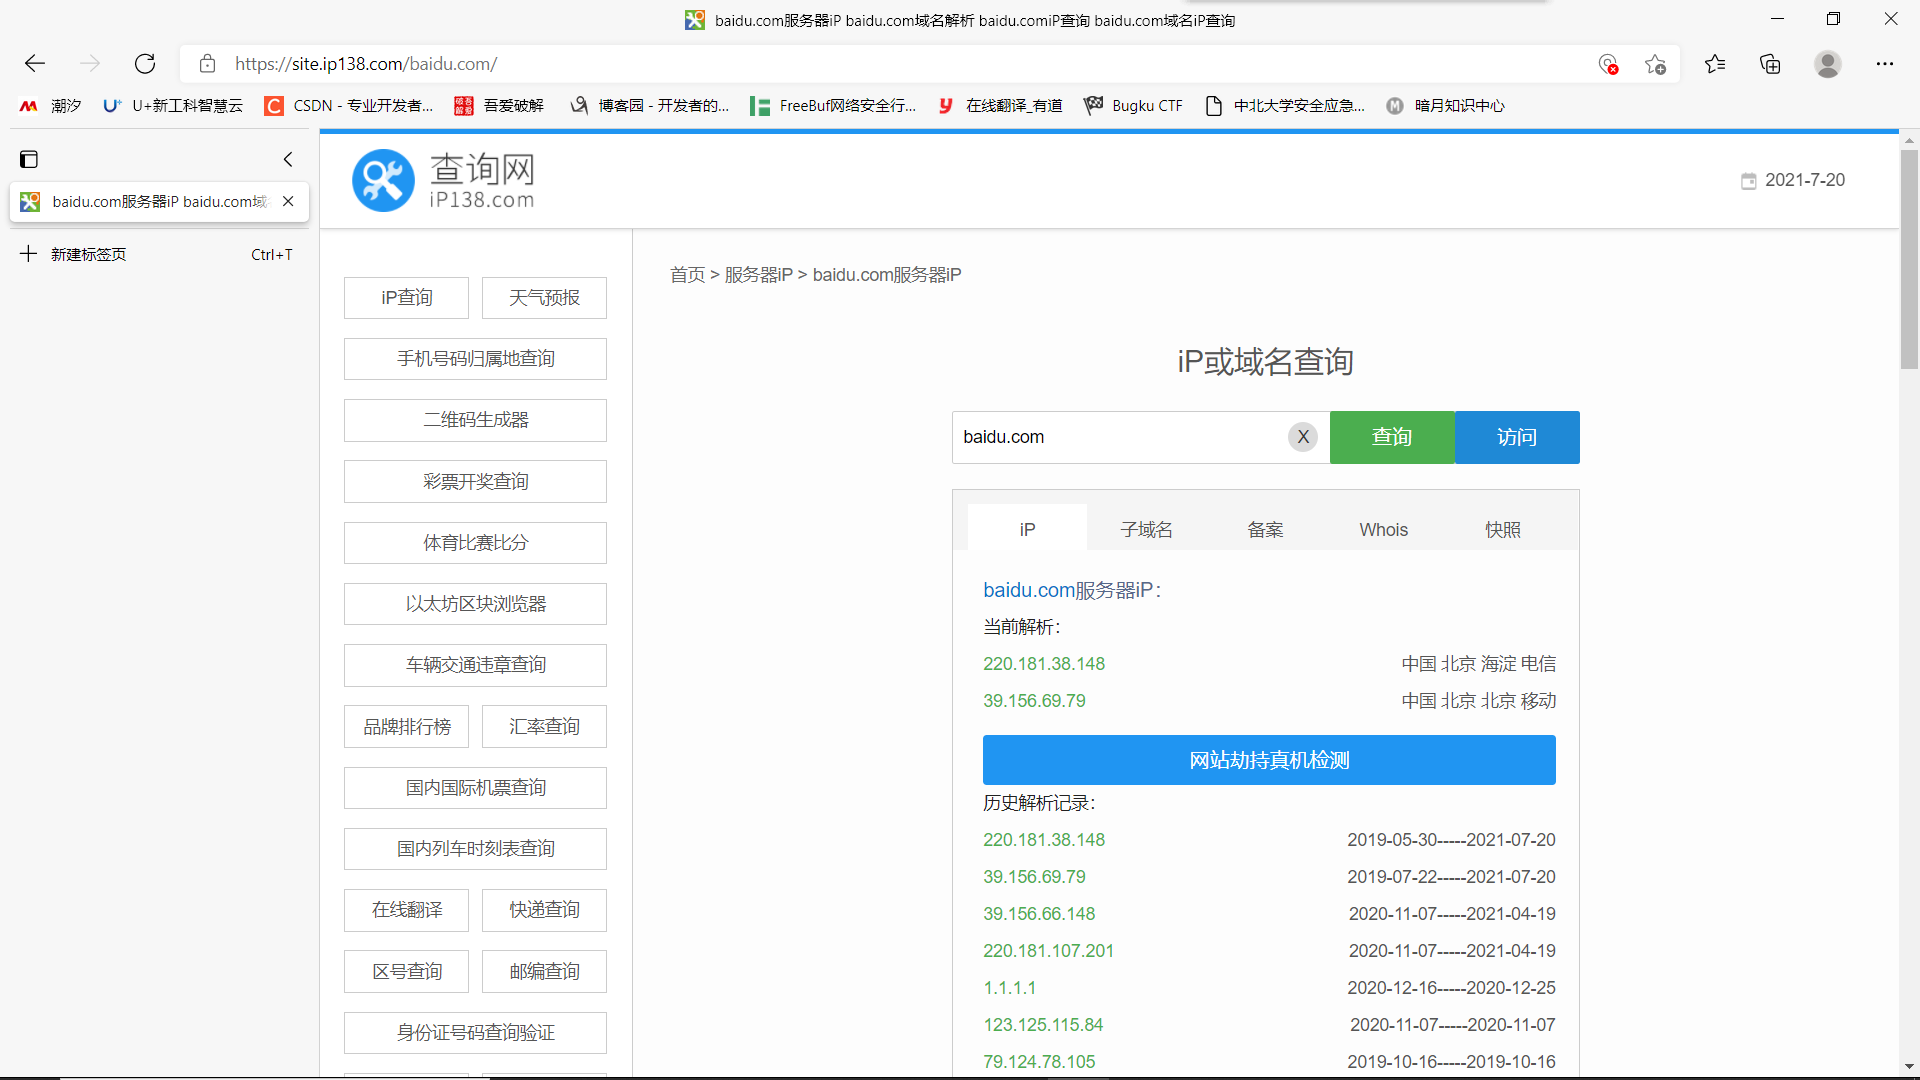This screenshot has width=1920, height=1080.
Task: Open the 潮汐 bookmark
Action: (x=50, y=105)
